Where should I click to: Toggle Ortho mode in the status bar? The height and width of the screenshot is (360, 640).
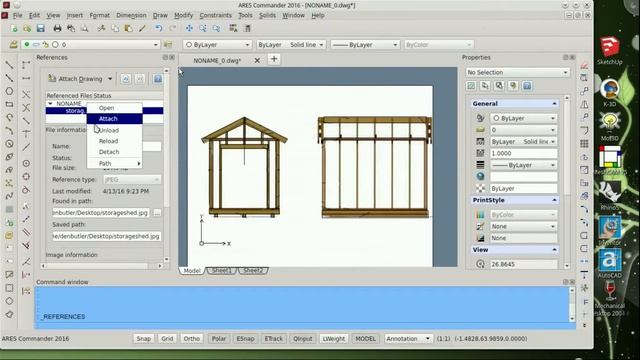pyautogui.click(x=191, y=339)
